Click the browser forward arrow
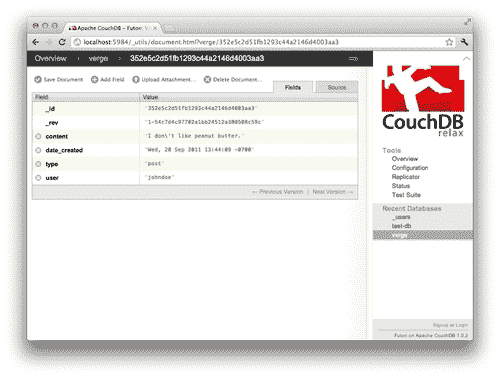 click(x=49, y=42)
